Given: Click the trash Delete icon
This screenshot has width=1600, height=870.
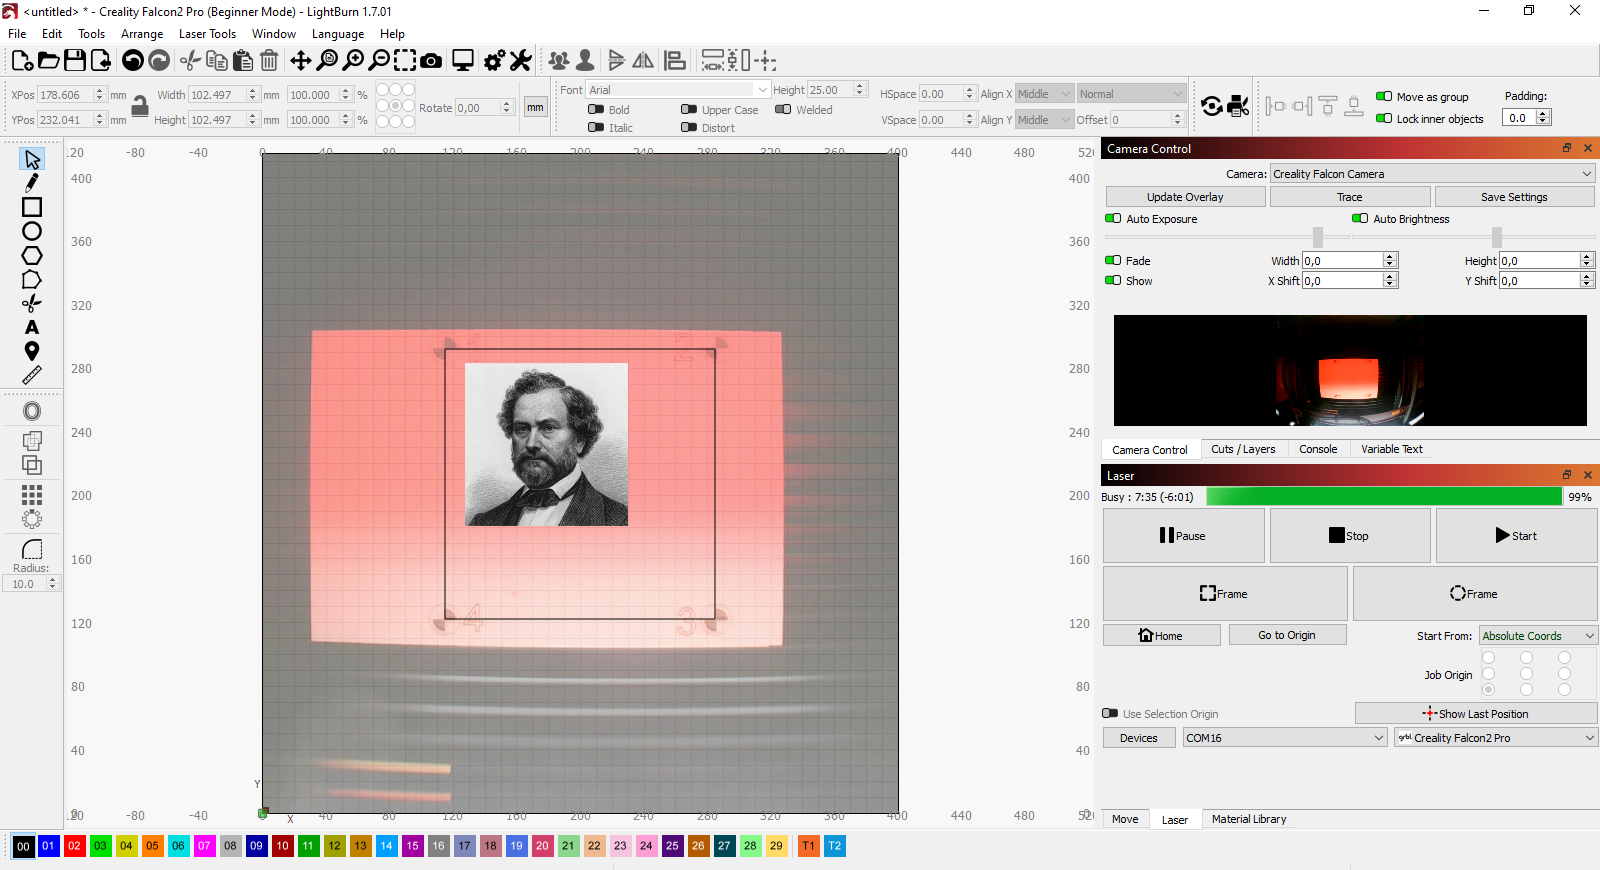Looking at the screenshot, I should click(x=269, y=61).
